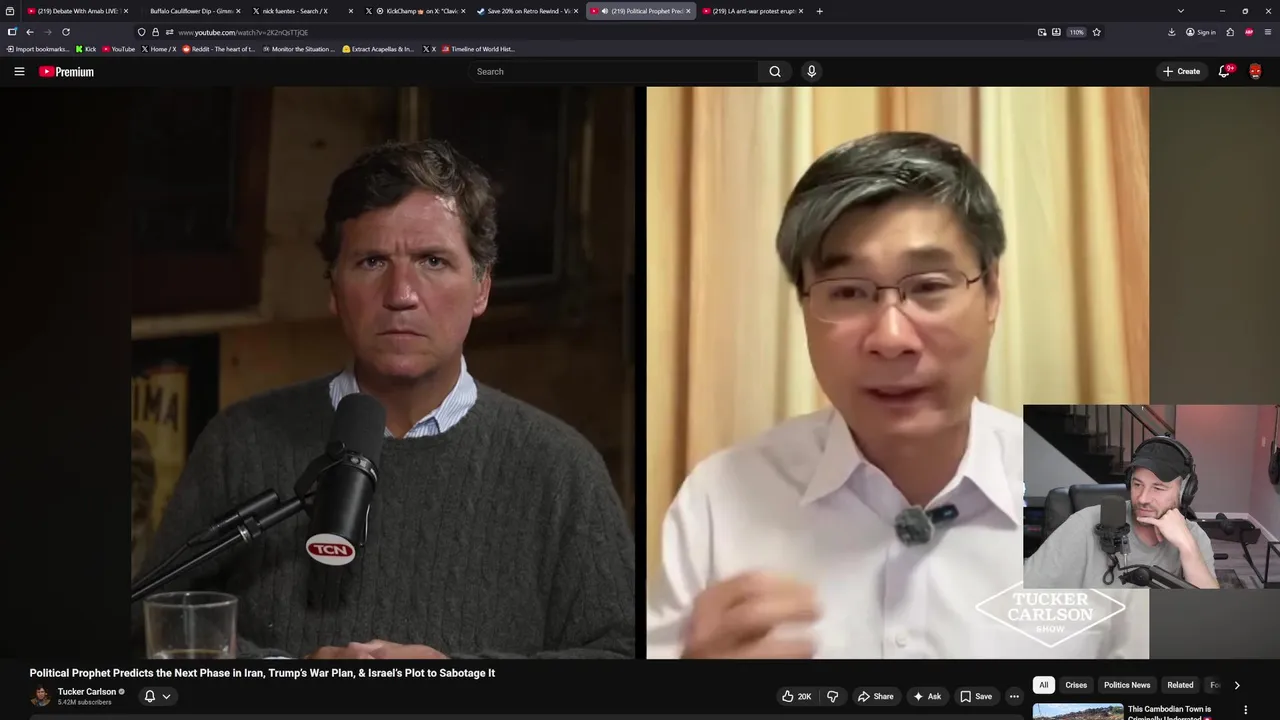Open Extract Acapellas bookmark

pyautogui.click(x=378, y=49)
